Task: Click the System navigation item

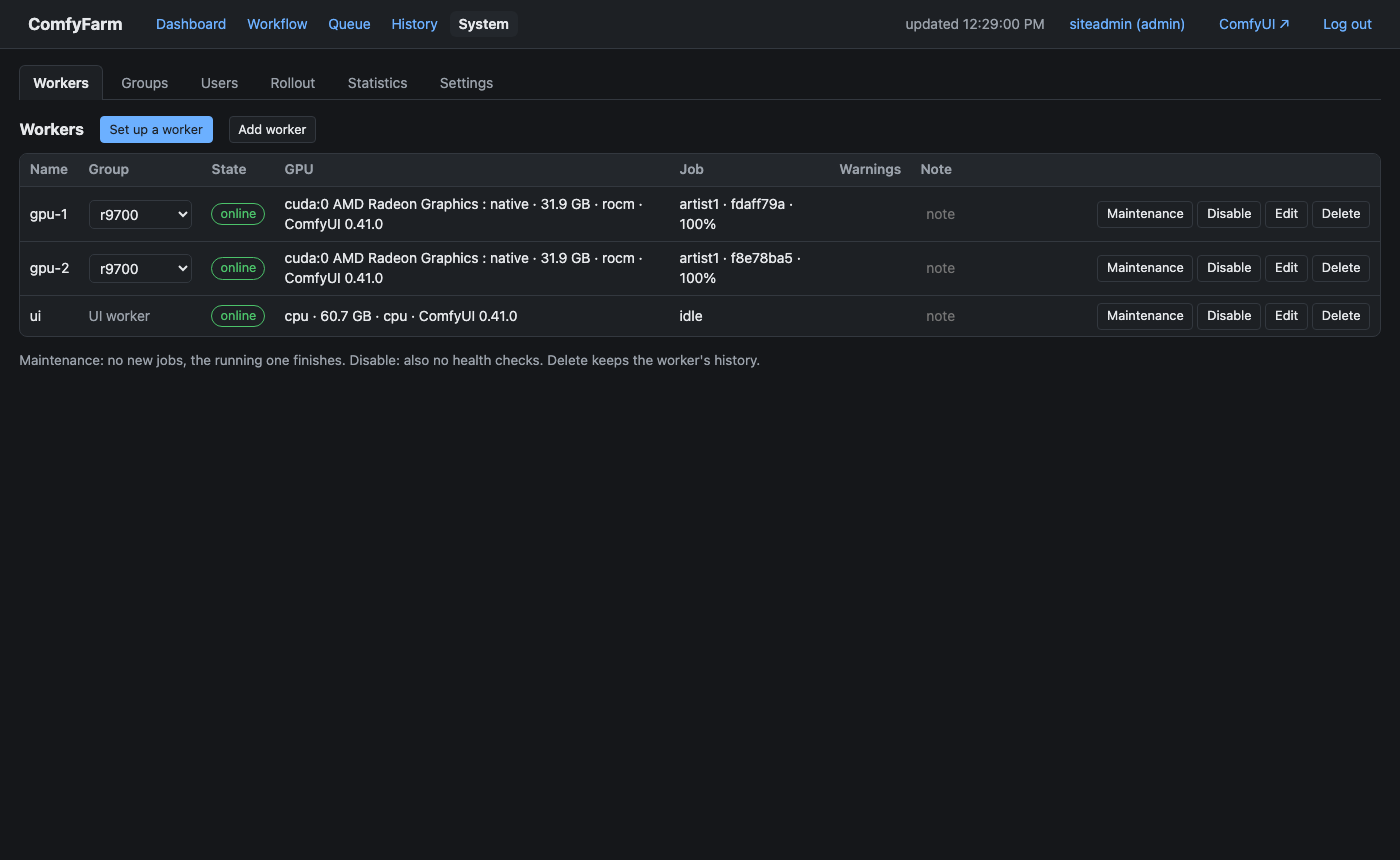Action: coord(484,24)
